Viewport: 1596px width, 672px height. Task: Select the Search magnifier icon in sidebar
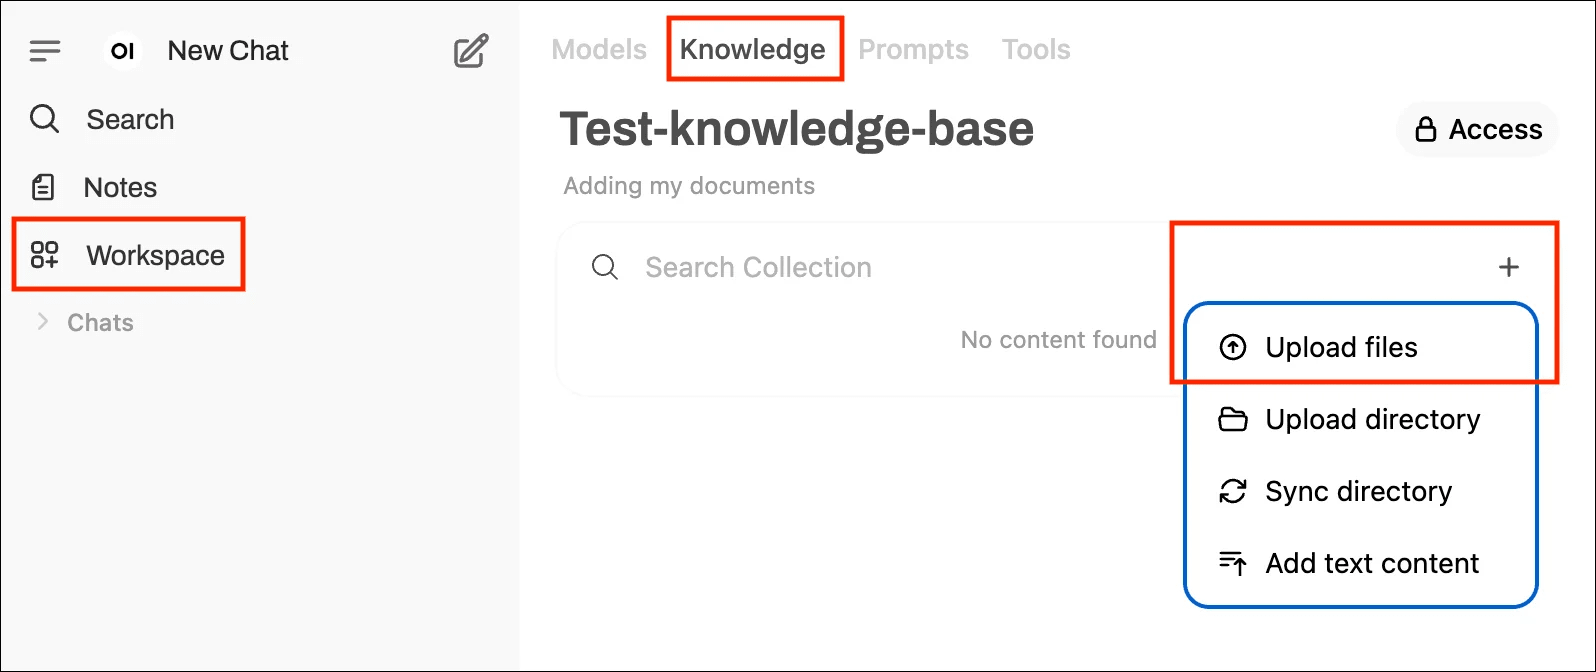pos(44,119)
